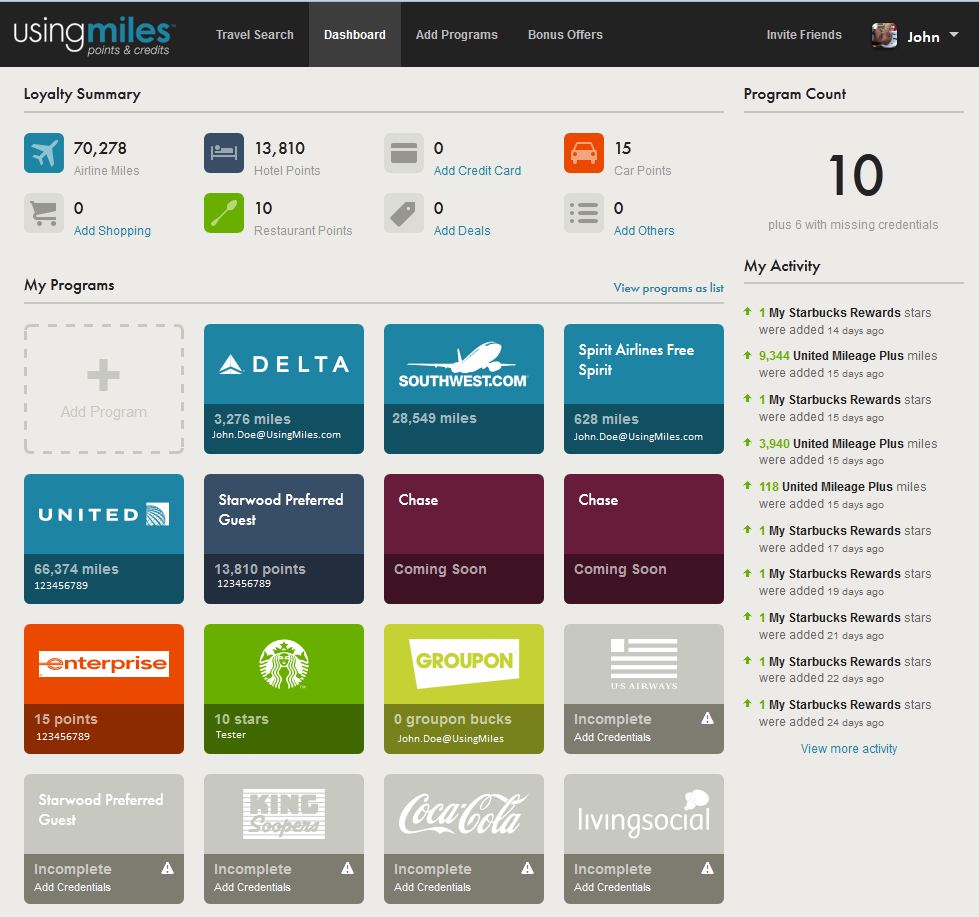Click the orange Car Points icon
979x917 pixels.
[x=584, y=153]
